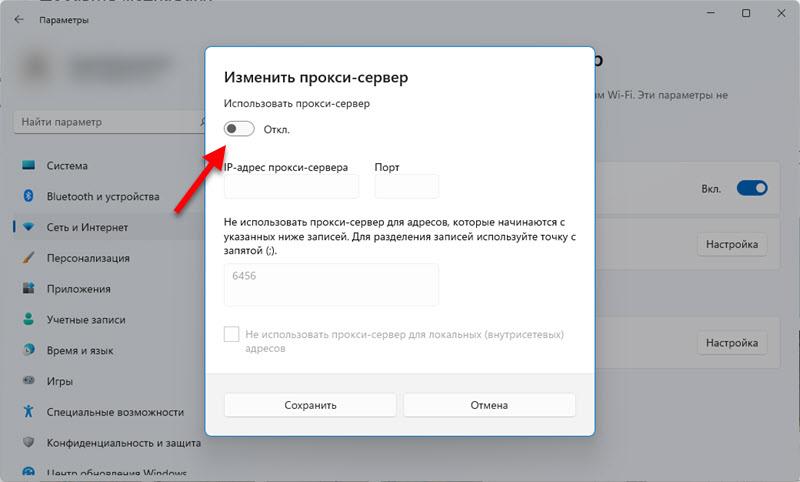Click the lower Настройка button
The image size is (800, 482).
732,343
